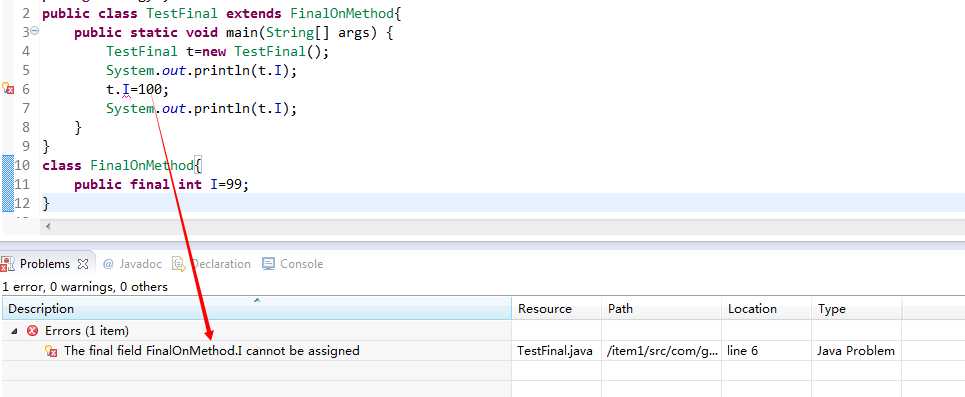
Task: Click the Location column header
Action: click(x=766, y=308)
